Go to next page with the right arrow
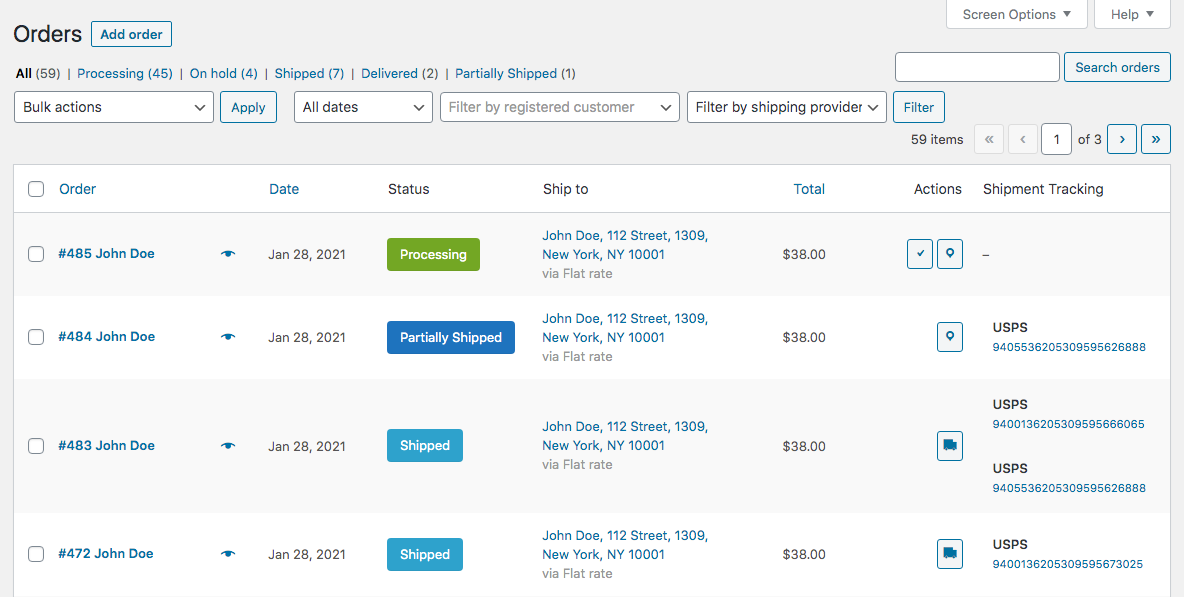The height and width of the screenshot is (597, 1184). tap(1121, 138)
